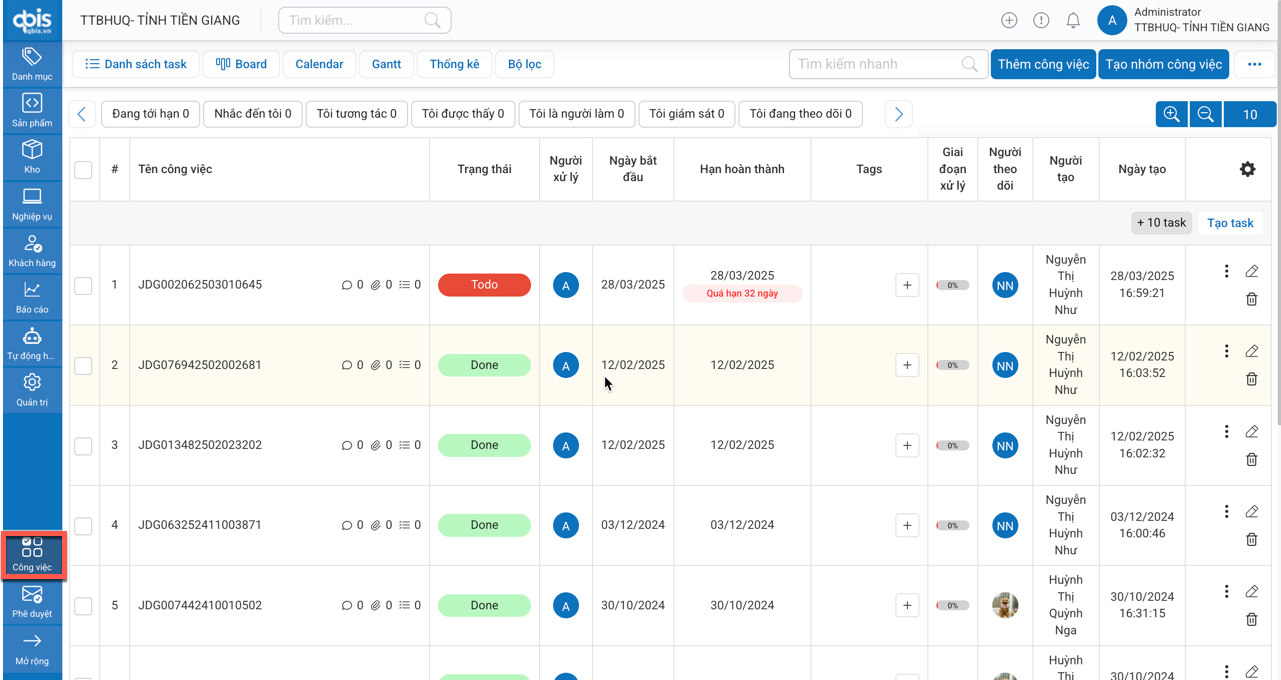
Task: Open more options for task JDG007442410010502
Action: point(1226,591)
